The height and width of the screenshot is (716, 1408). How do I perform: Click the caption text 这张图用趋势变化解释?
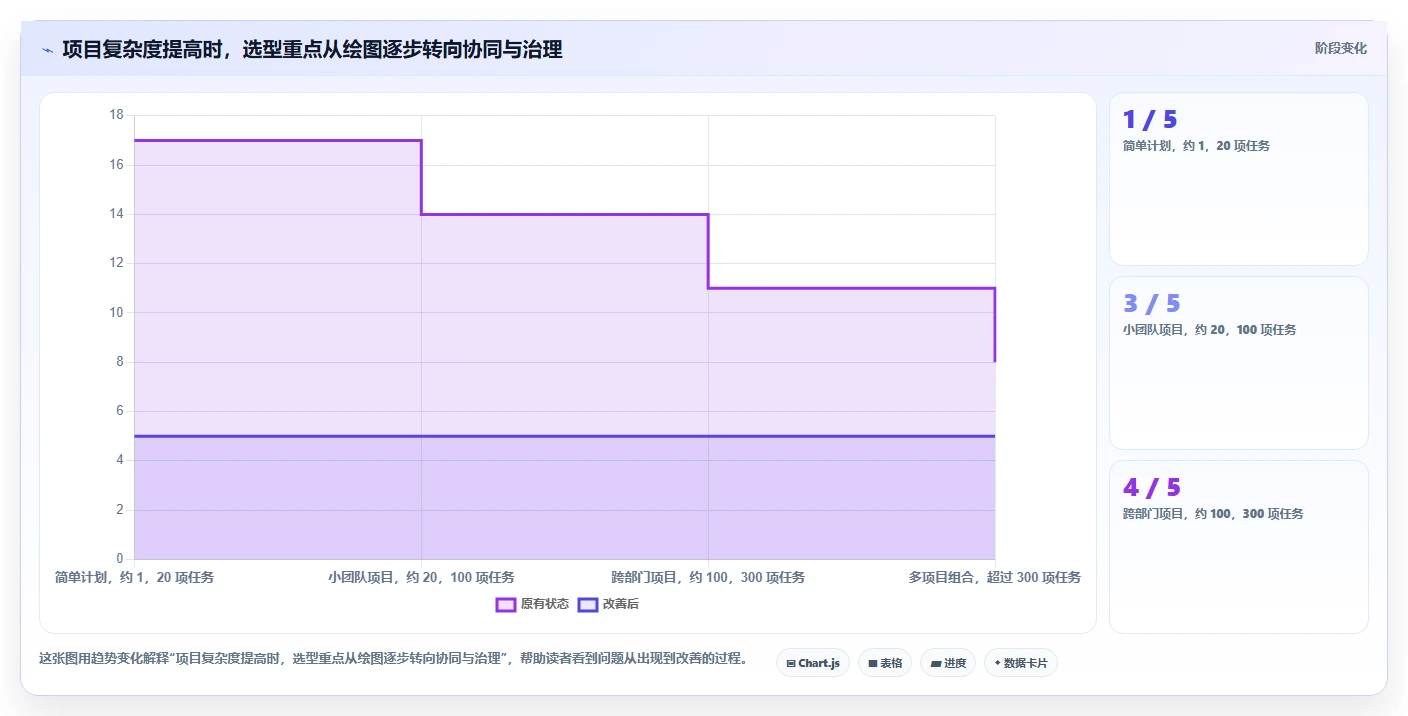point(104,659)
